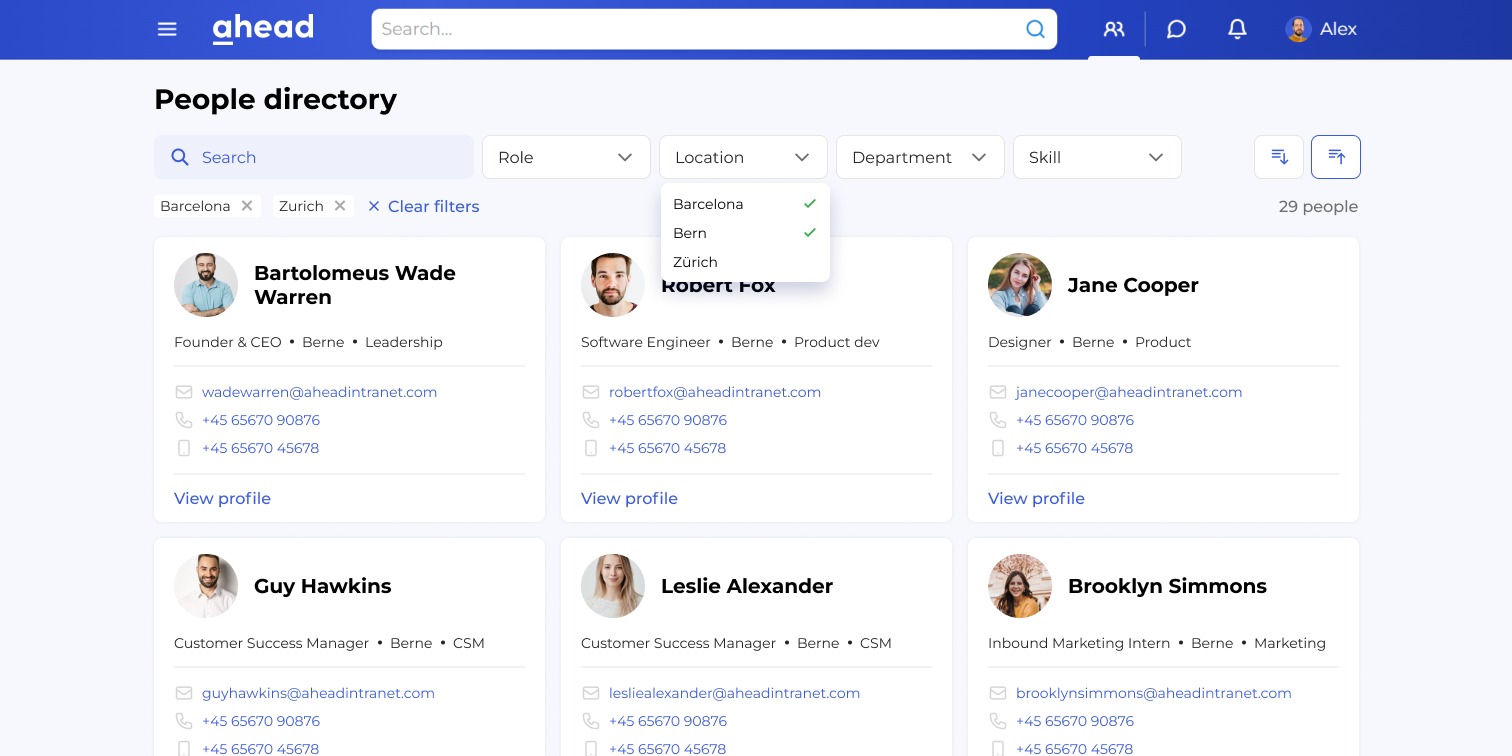Click the magnifier icon in top search bar
The image size is (1512, 756).
point(1035,29)
